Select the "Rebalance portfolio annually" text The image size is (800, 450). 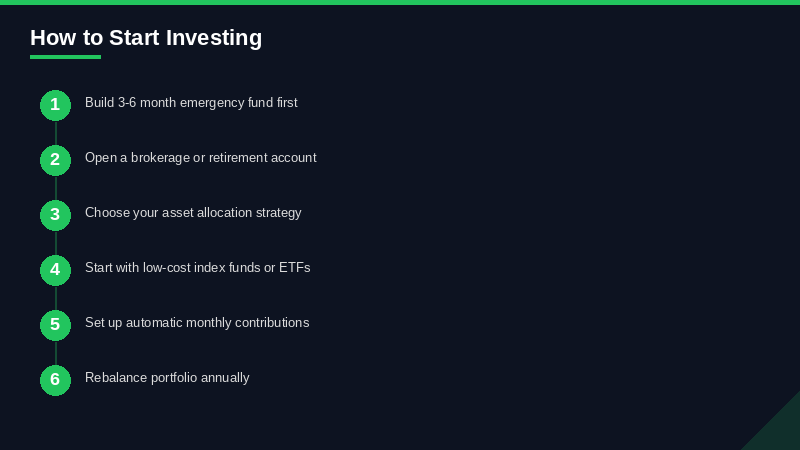[167, 377]
